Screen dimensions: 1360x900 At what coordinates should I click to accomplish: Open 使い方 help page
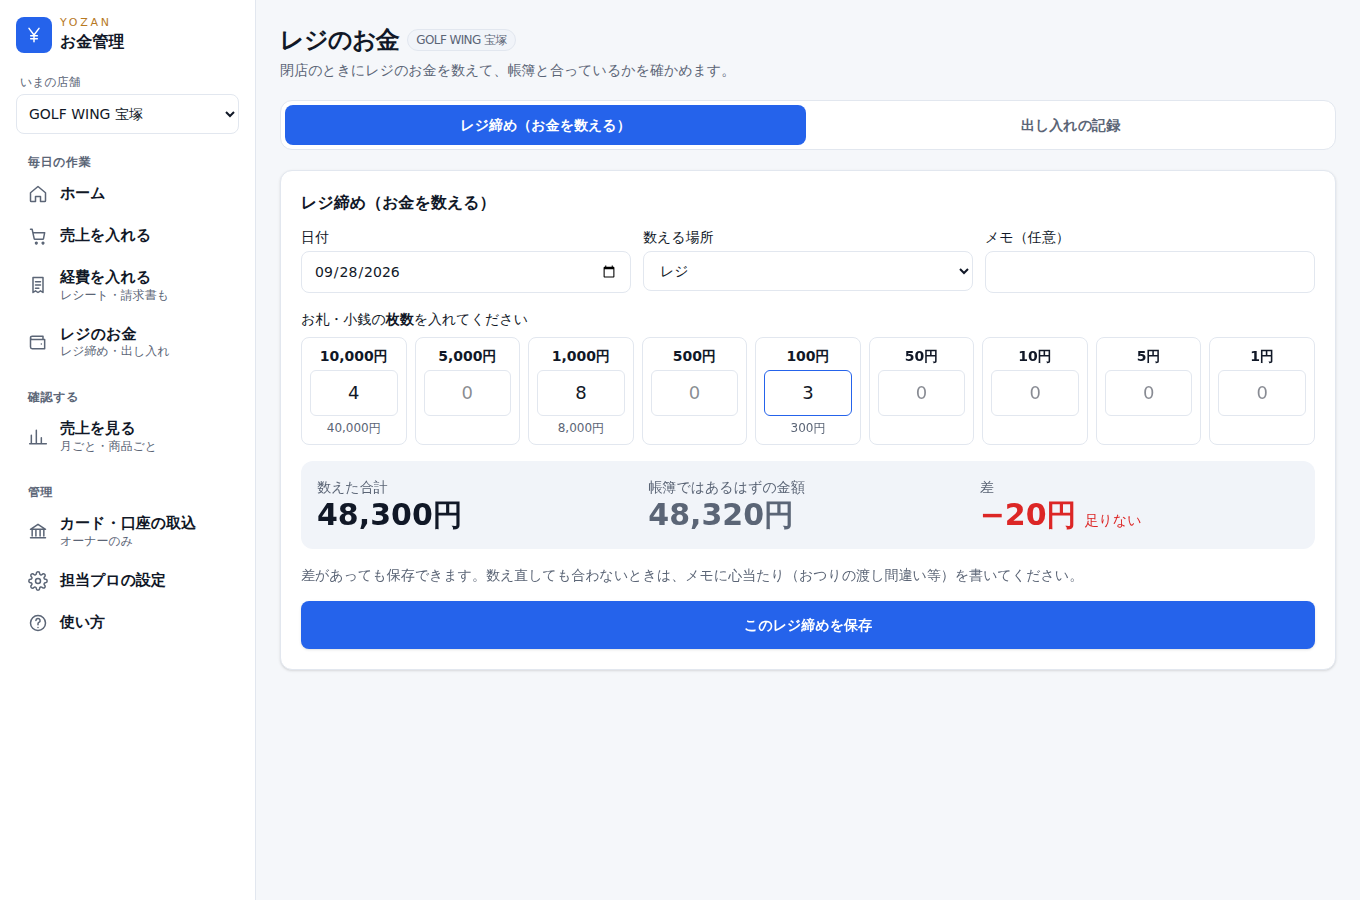(x=128, y=623)
